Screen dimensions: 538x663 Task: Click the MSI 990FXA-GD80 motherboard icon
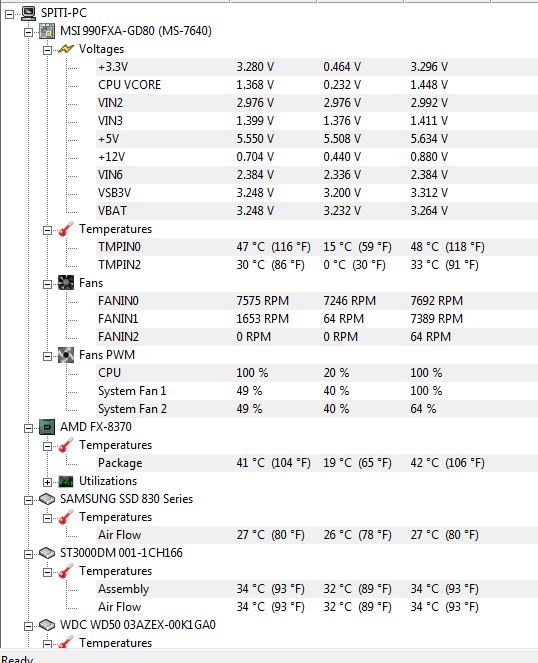47,31
